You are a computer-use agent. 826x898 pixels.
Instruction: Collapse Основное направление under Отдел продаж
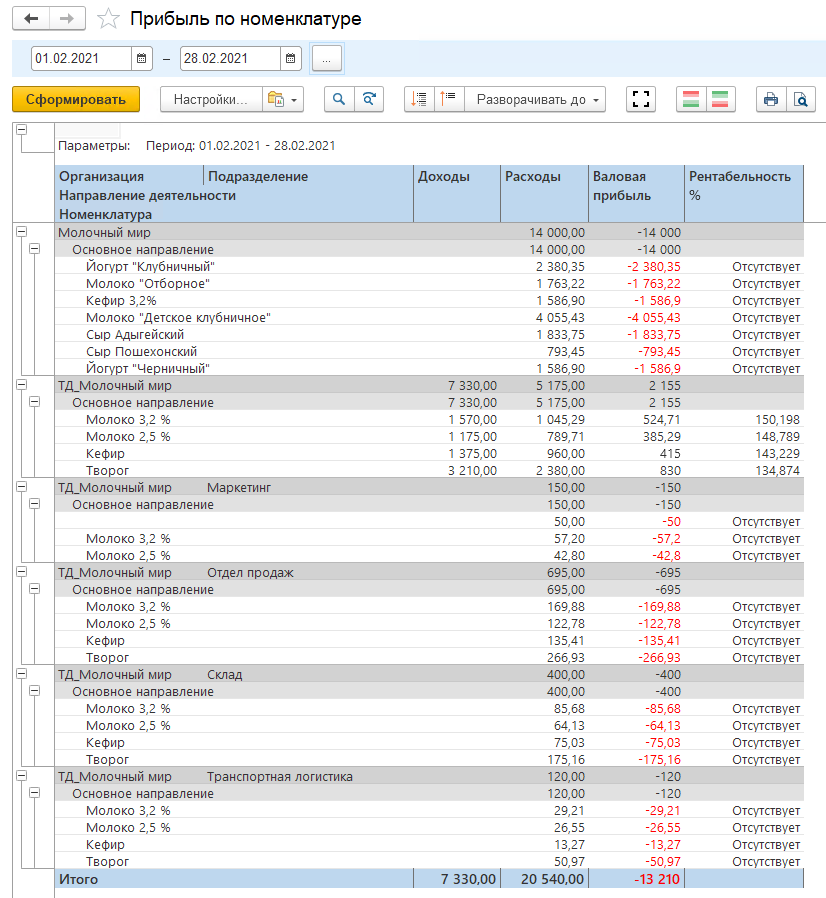click(35, 589)
